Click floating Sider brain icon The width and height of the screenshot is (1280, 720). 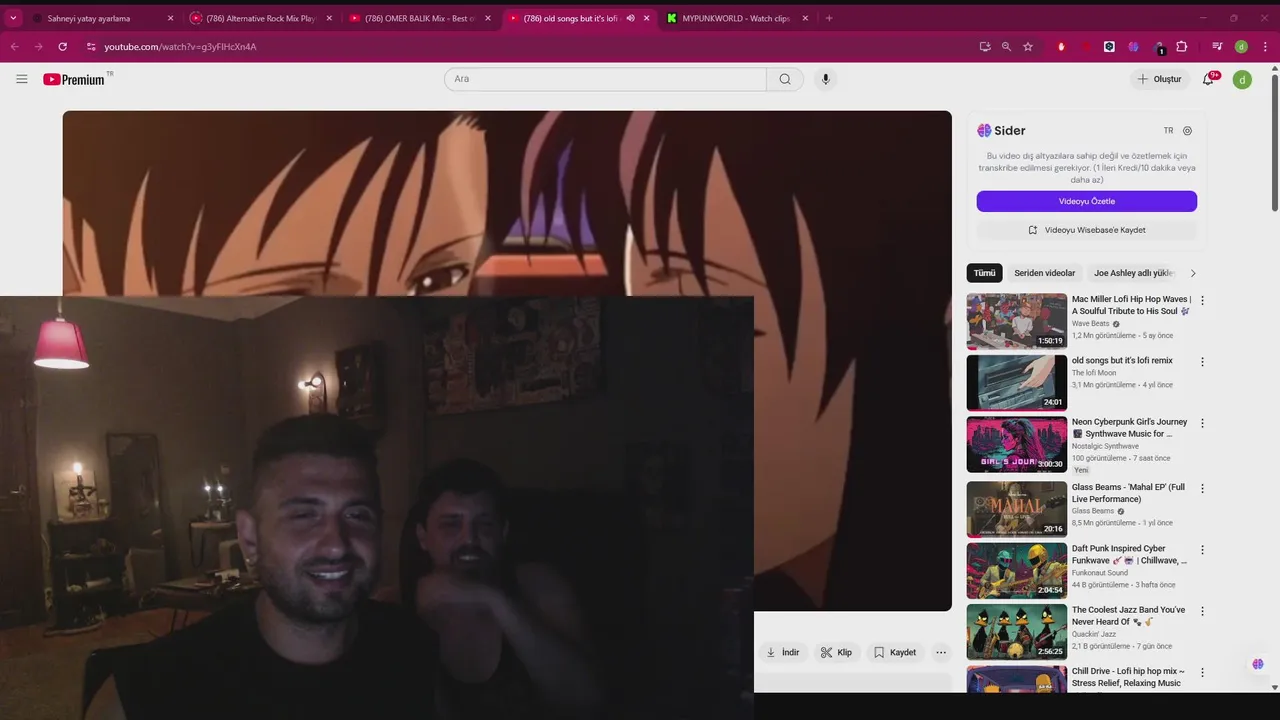[1257, 664]
